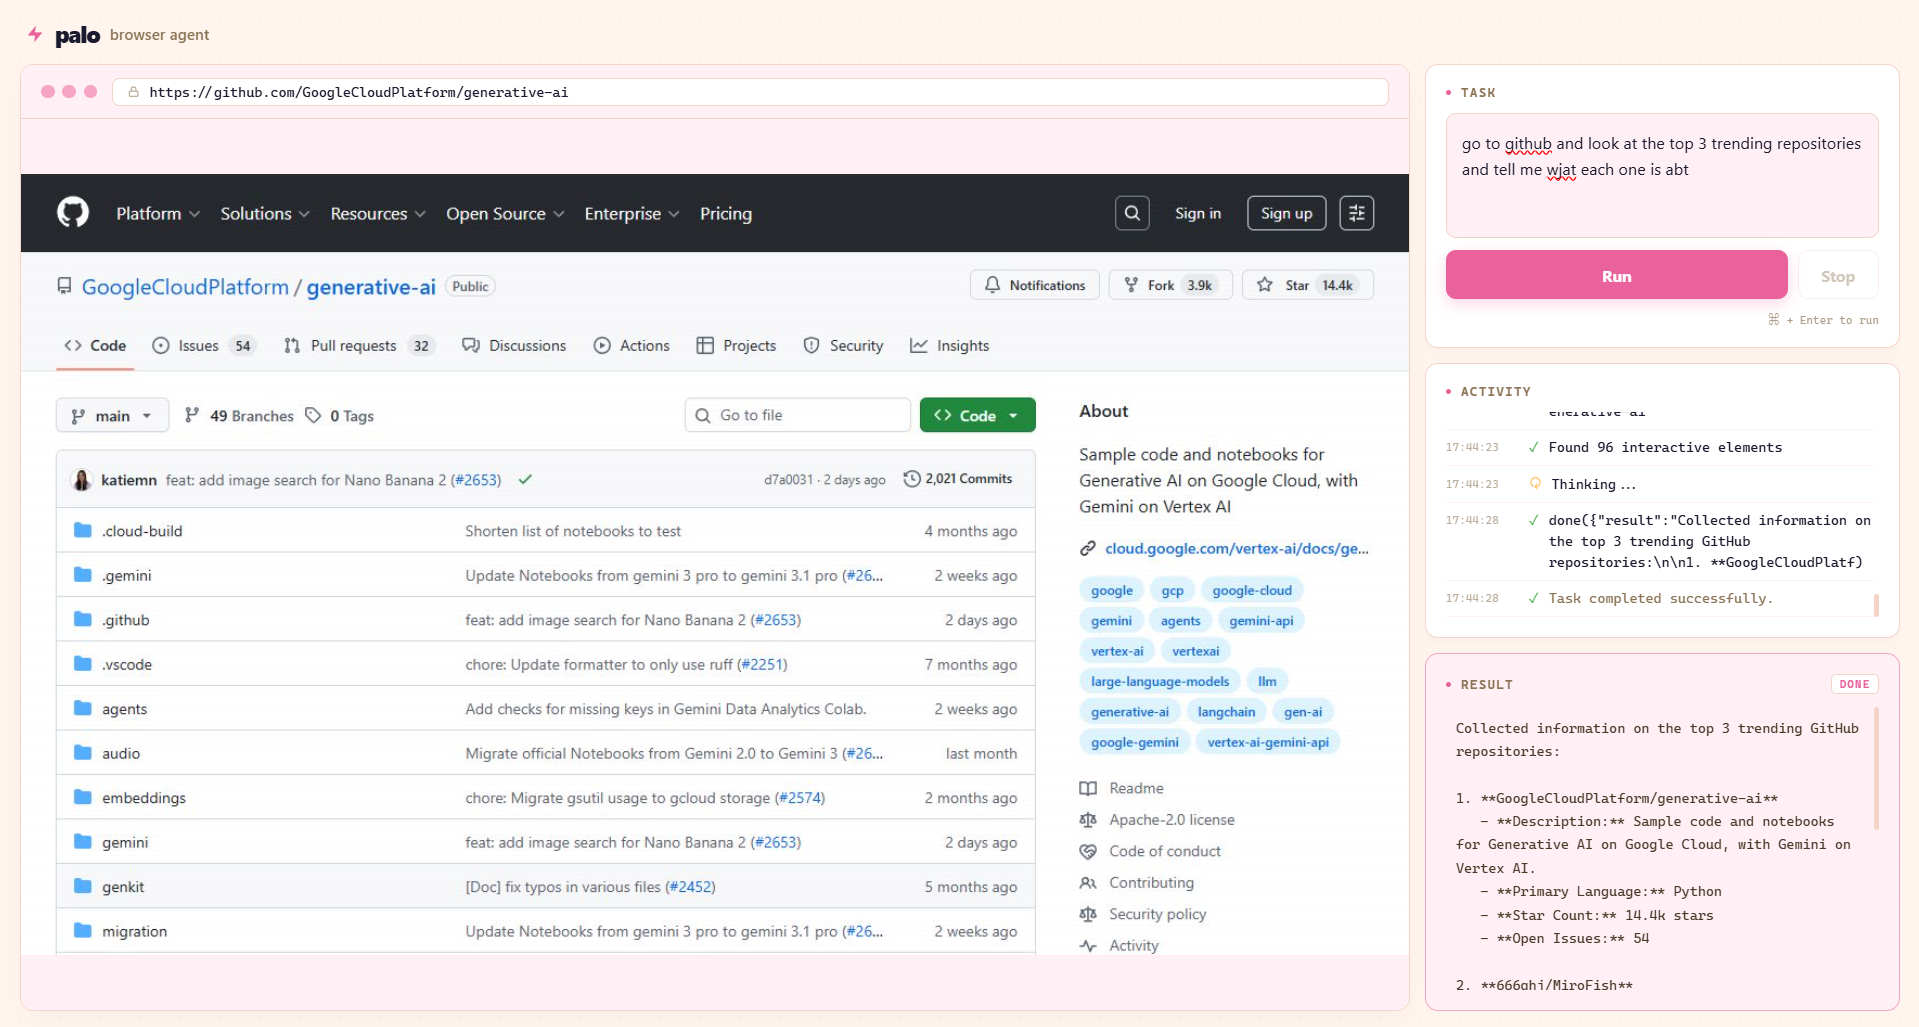Open the genkit folder
The width and height of the screenshot is (1919, 1027).
tap(123, 887)
